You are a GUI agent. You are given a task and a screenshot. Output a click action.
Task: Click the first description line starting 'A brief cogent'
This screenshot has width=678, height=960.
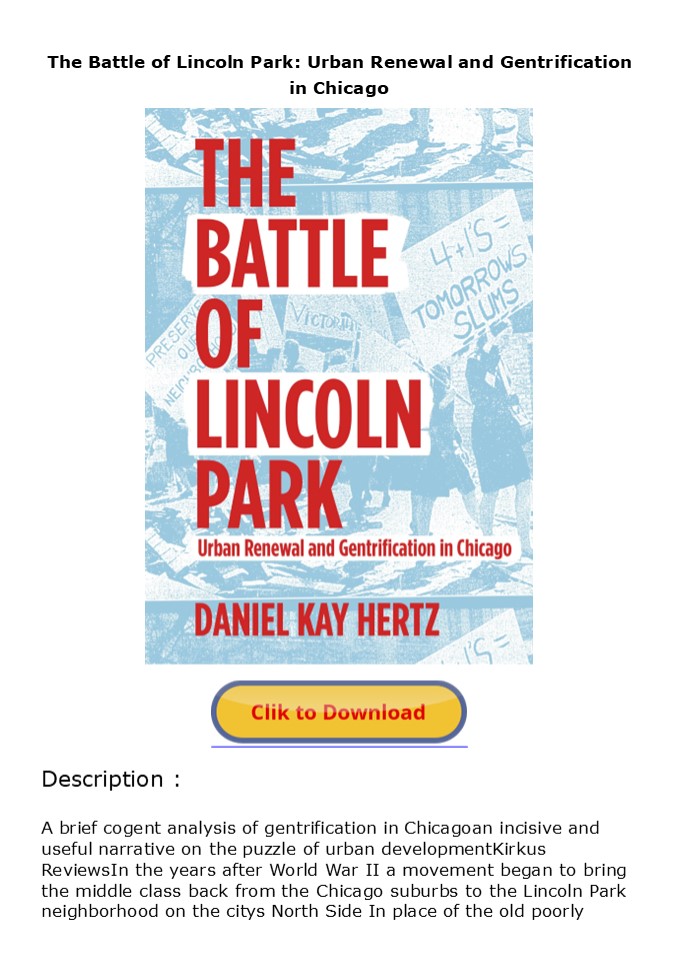point(320,828)
